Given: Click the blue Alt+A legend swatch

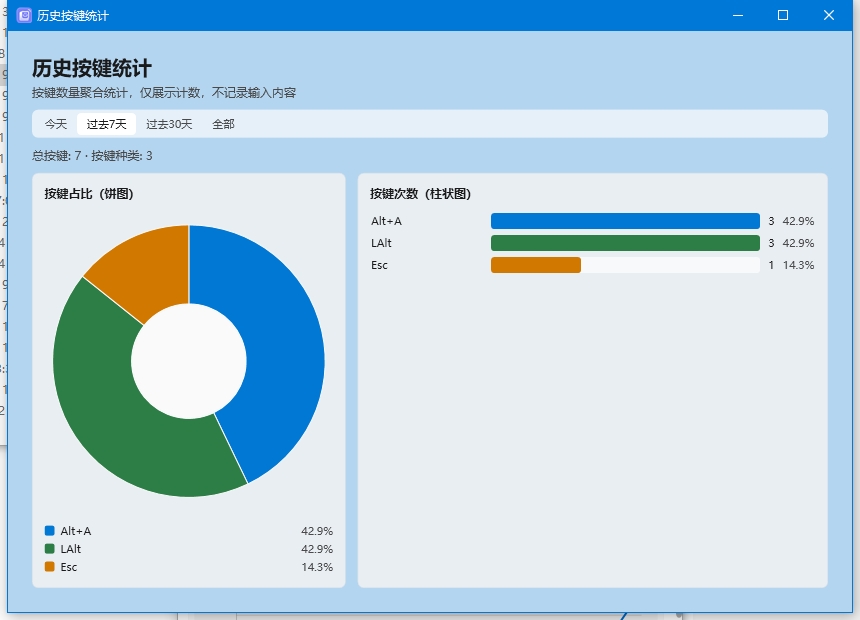Looking at the screenshot, I should pyautogui.click(x=49, y=531).
